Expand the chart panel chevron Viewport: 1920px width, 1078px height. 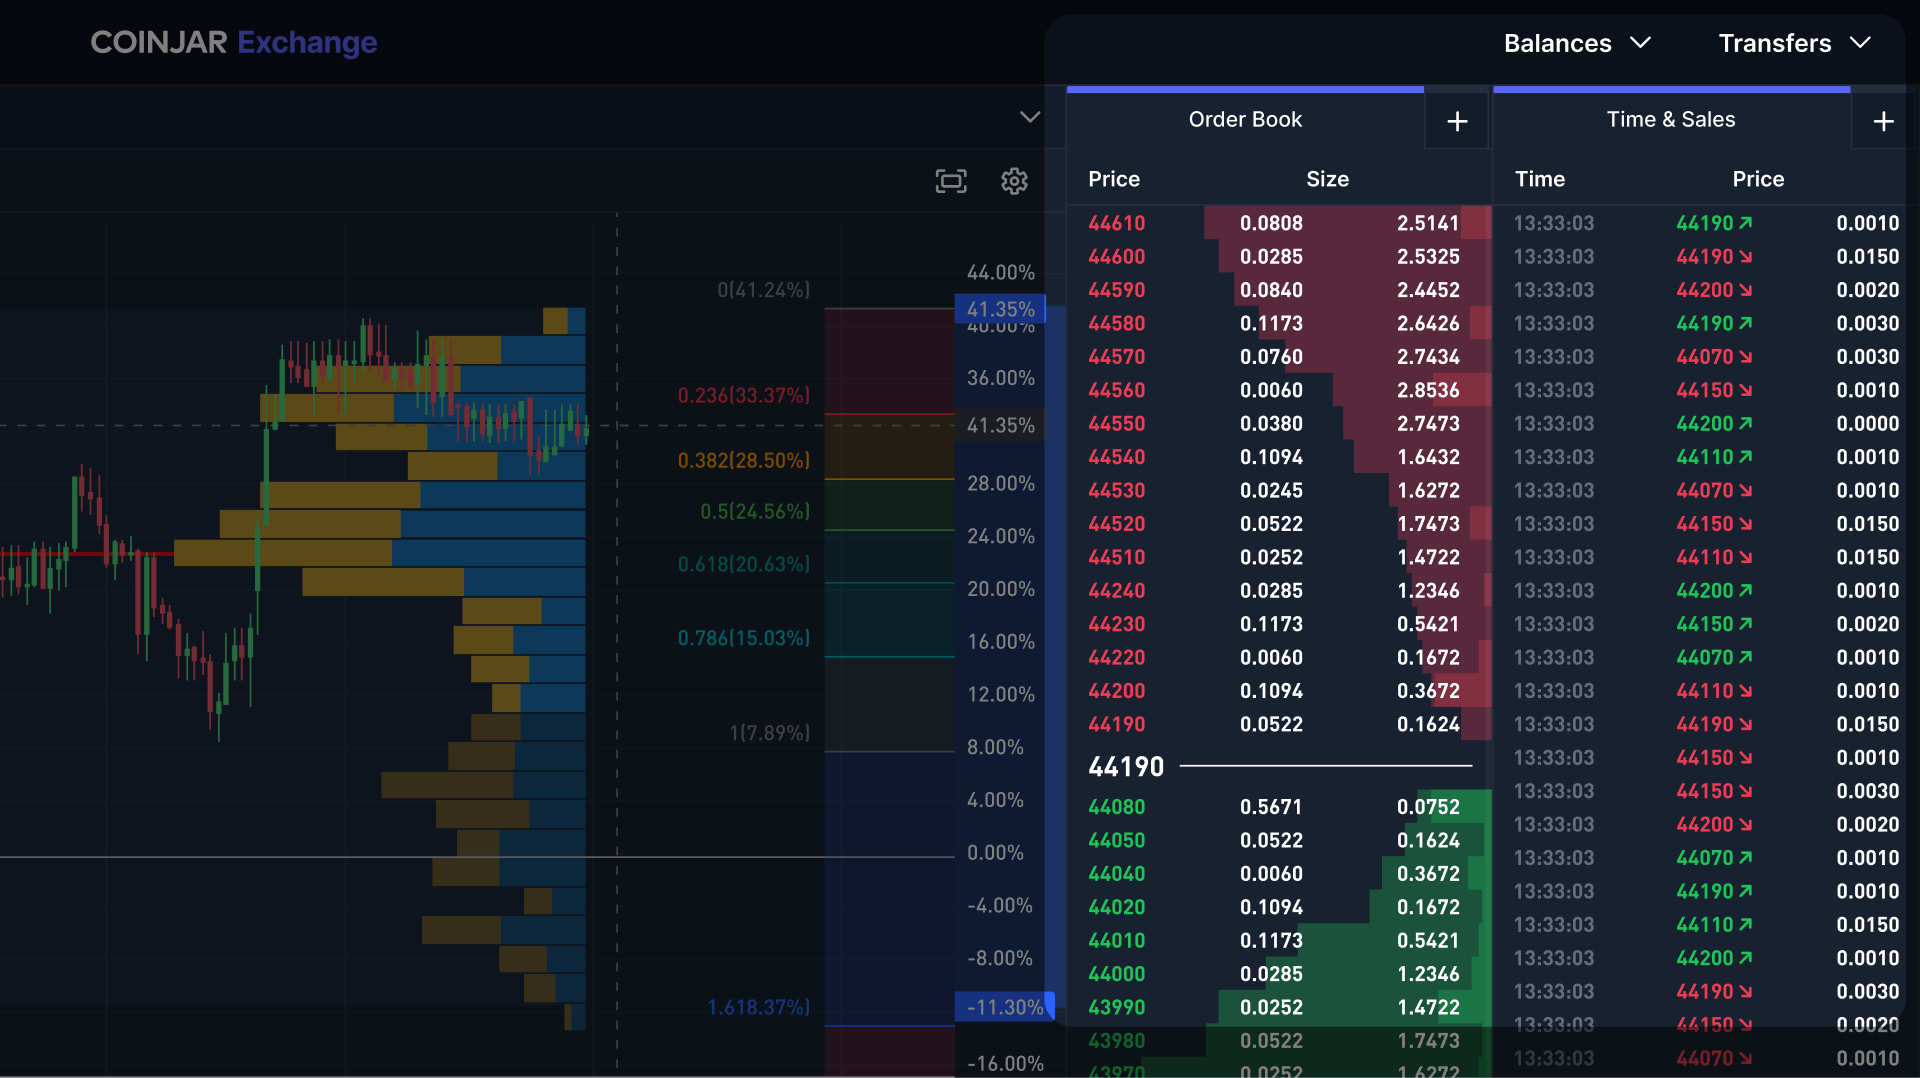coord(1029,117)
